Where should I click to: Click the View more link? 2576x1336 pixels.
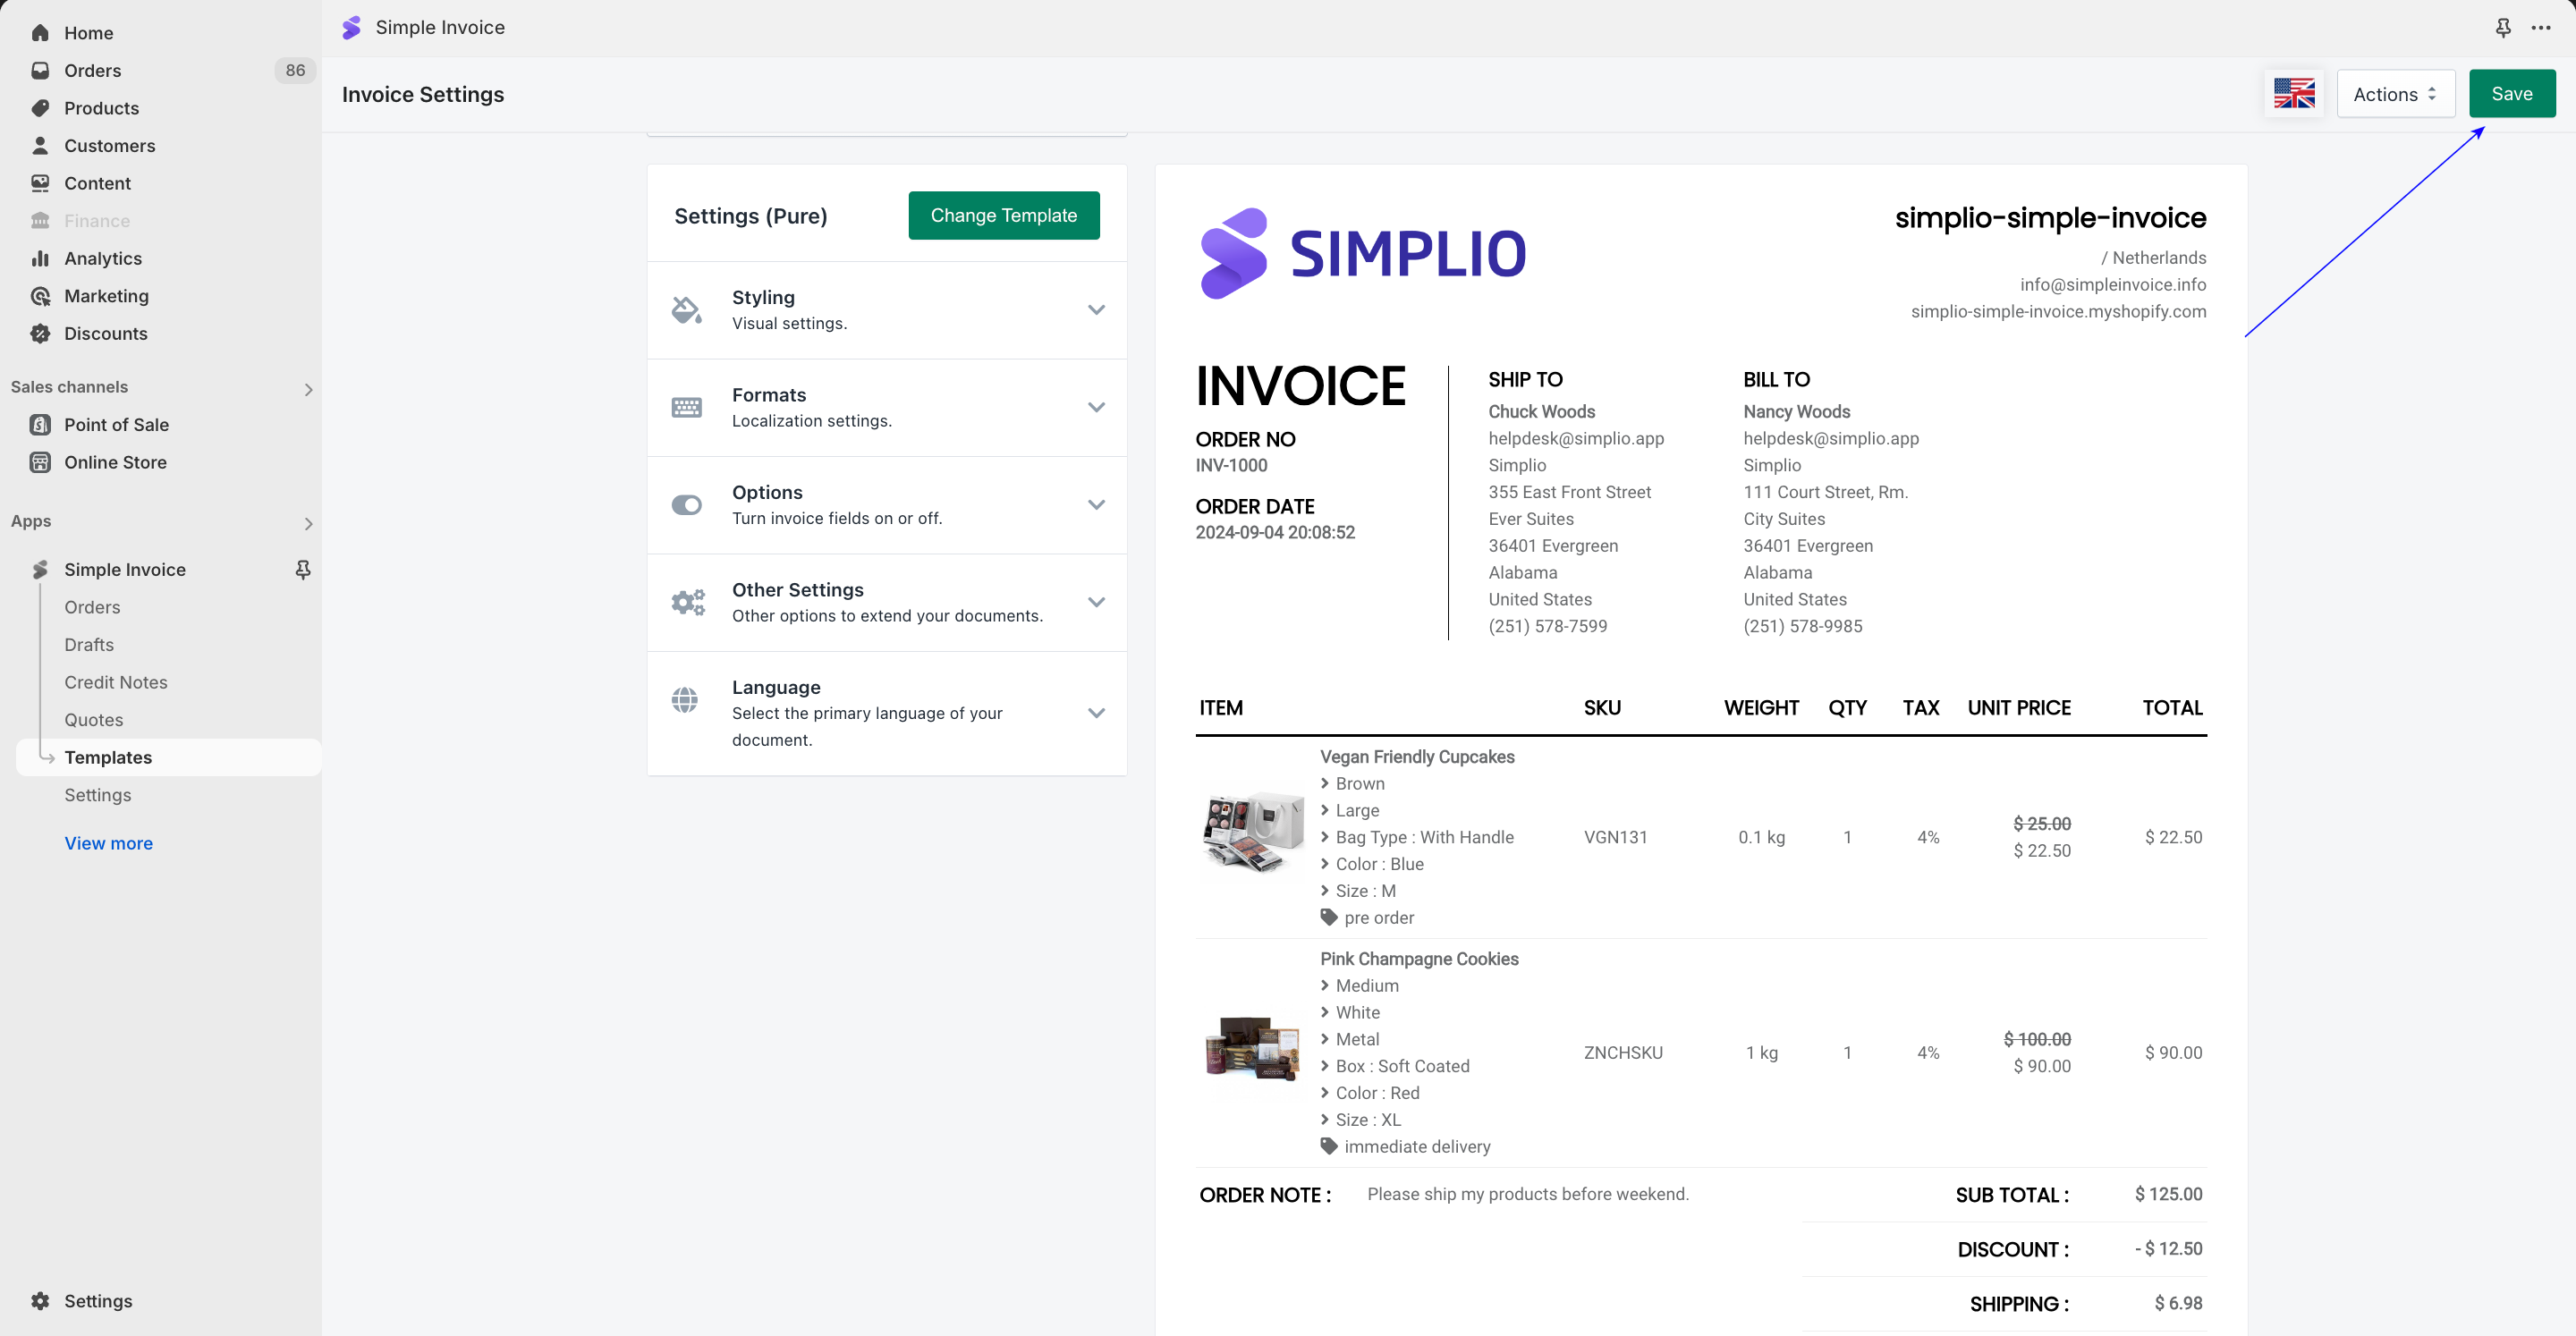click(108, 843)
